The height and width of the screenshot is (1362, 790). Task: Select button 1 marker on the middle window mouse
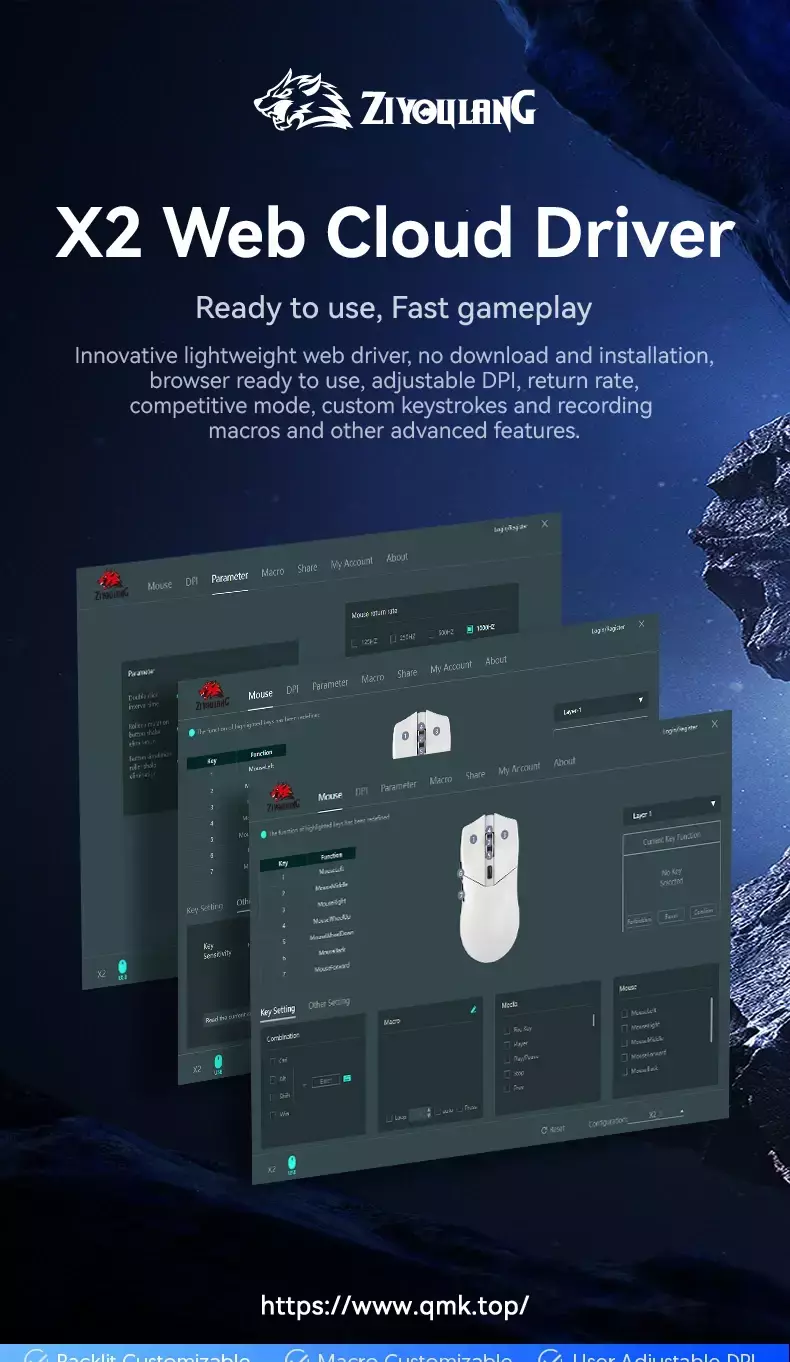pos(405,735)
